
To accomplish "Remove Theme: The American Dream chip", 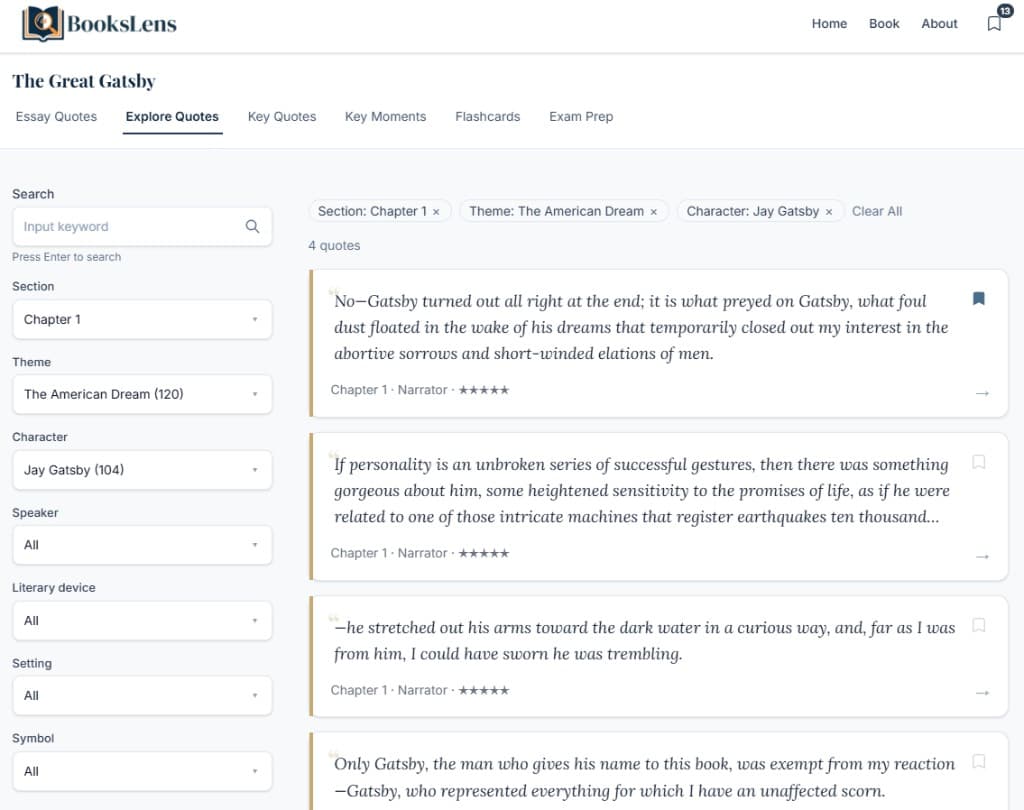I will [x=654, y=212].
